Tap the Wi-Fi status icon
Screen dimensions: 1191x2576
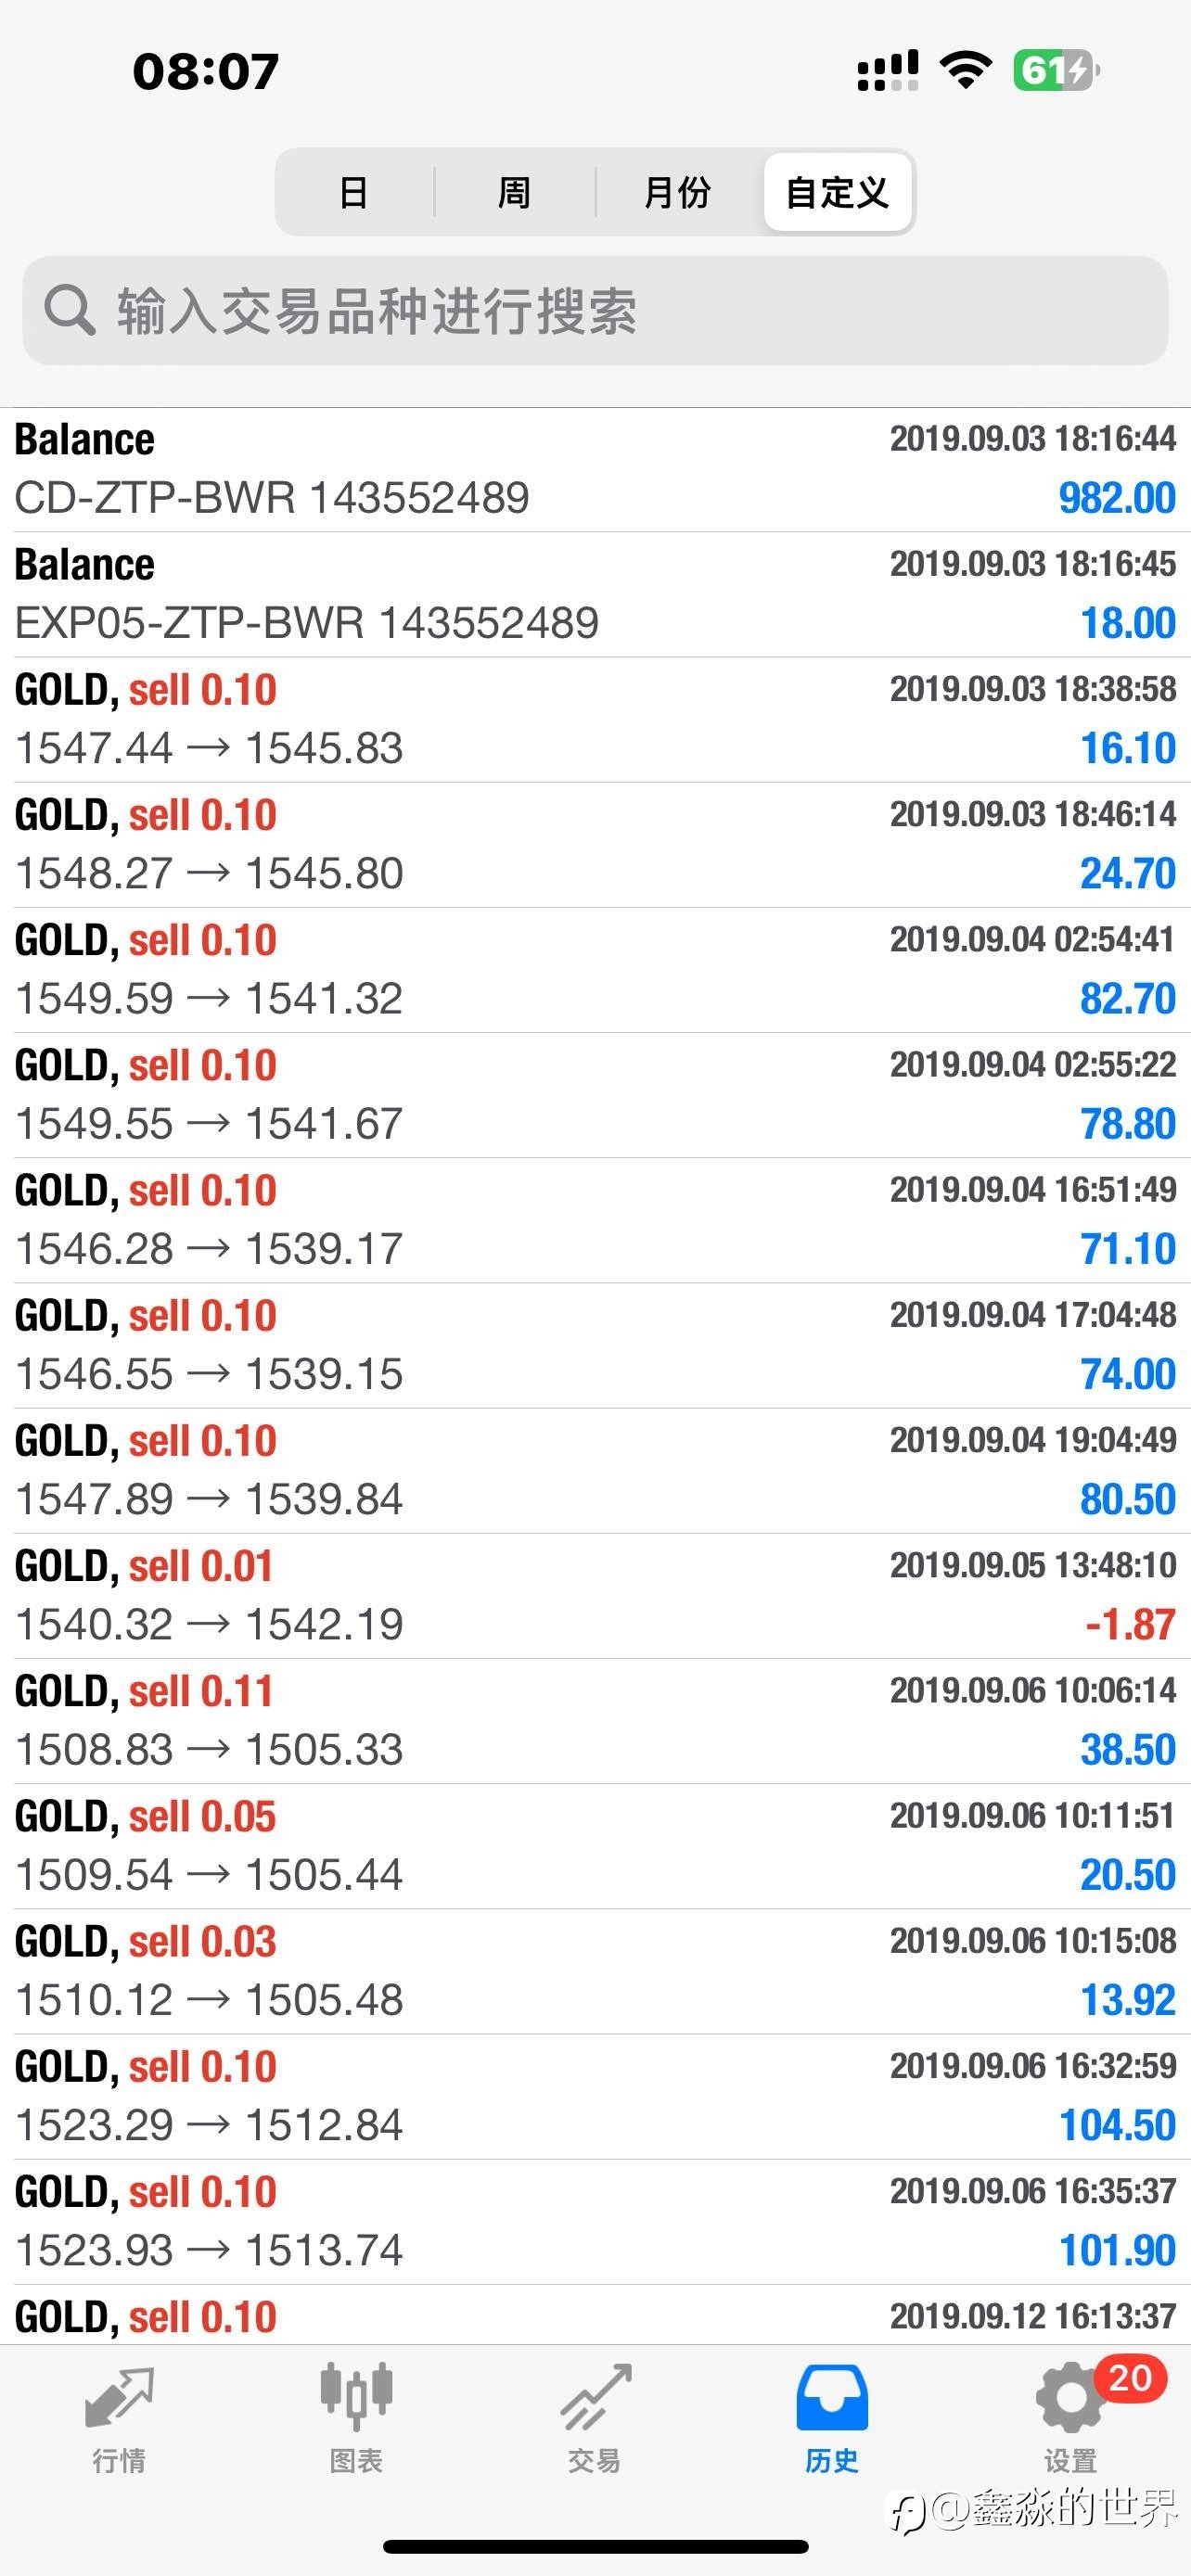point(965,71)
